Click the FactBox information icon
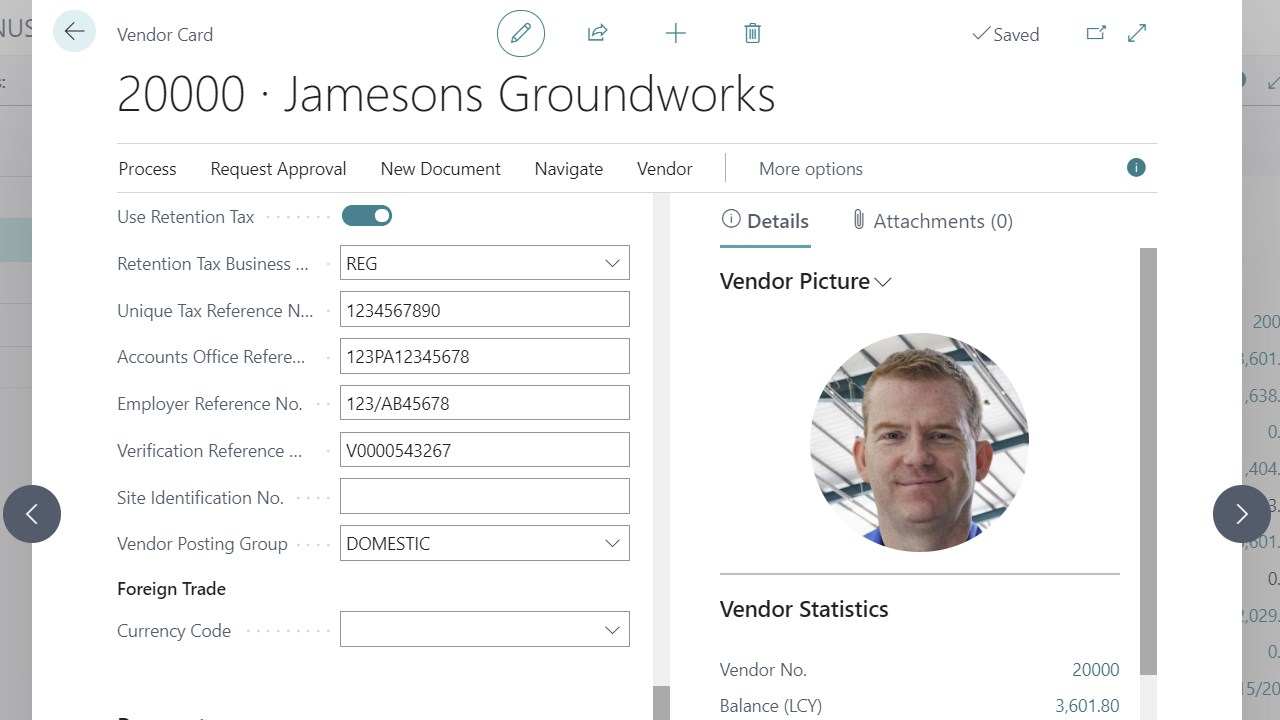Viewport: 1280px width, 720px height. 1136,168
